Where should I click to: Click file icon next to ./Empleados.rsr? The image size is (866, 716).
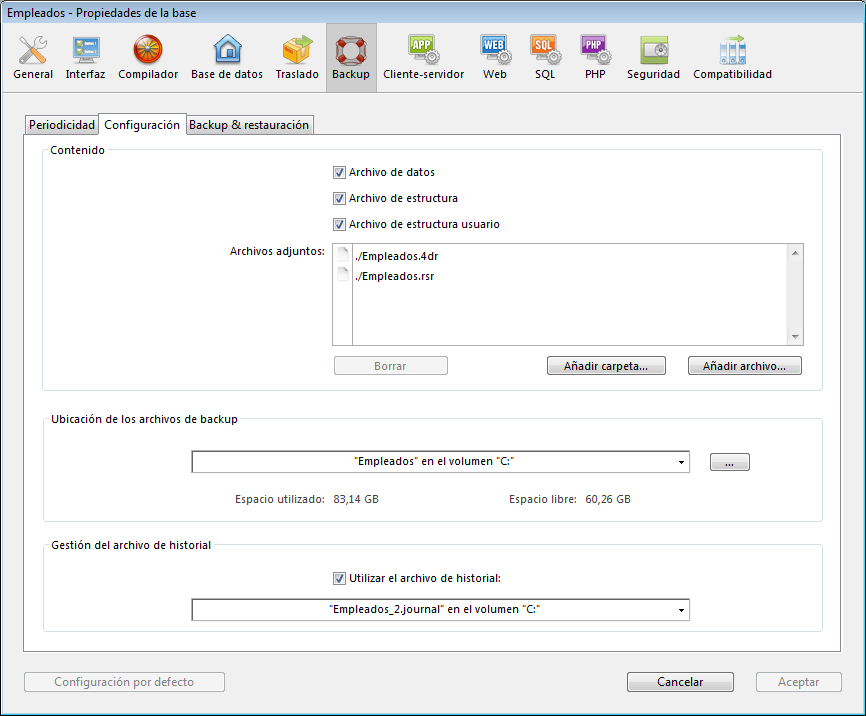[343, 275]
